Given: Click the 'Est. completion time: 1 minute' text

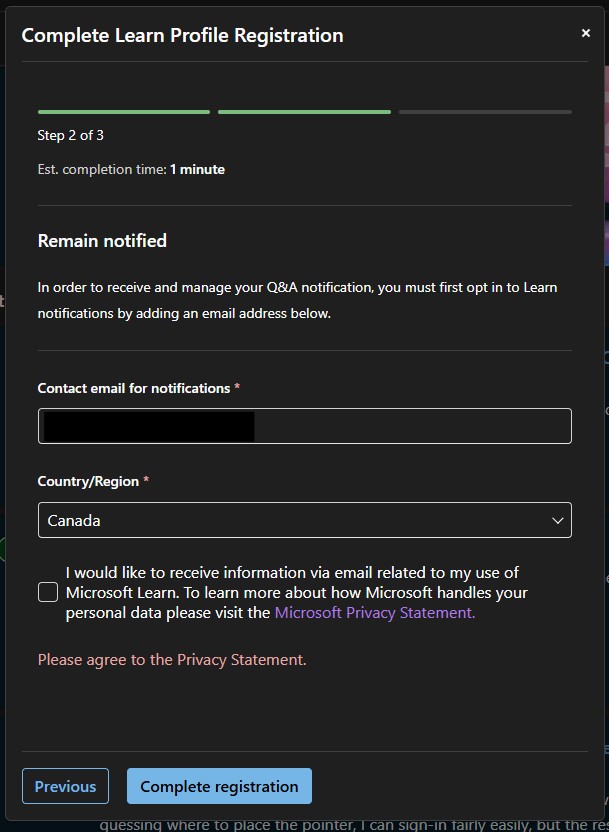Looking at the screenshot, I should pos(131,170).
